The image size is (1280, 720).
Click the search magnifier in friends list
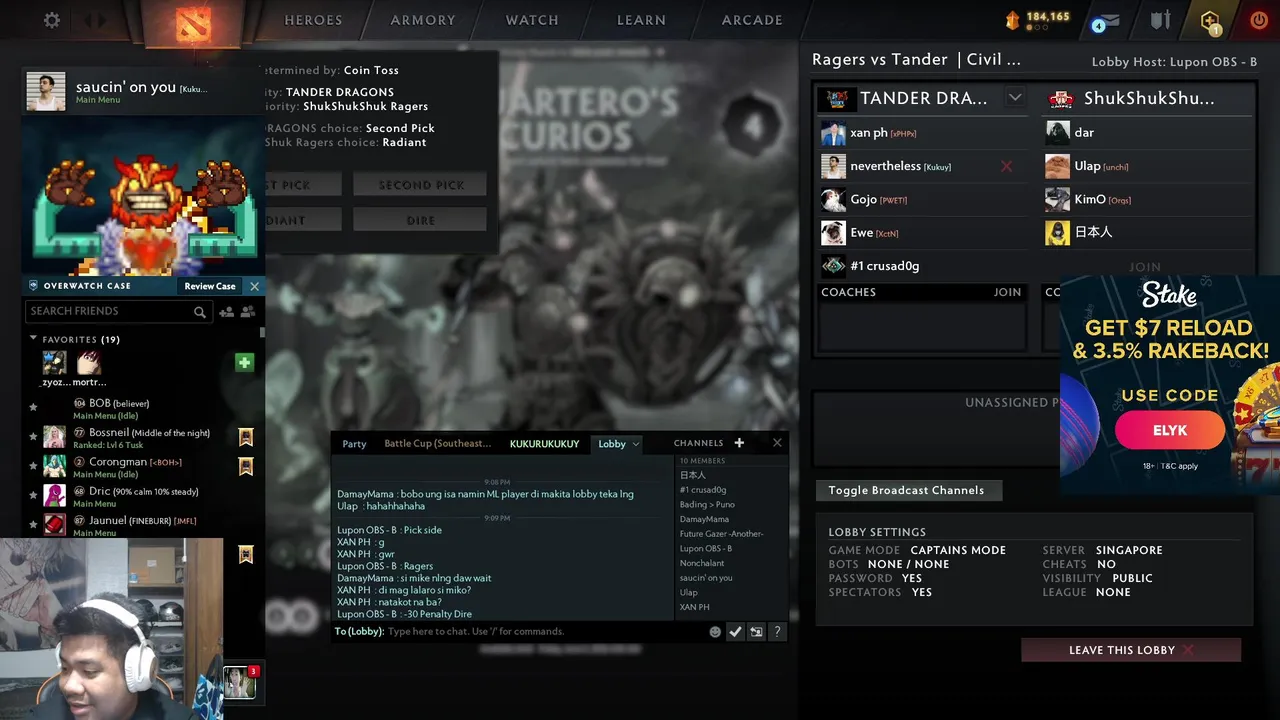pyautogui.click(x=200, y=312)
